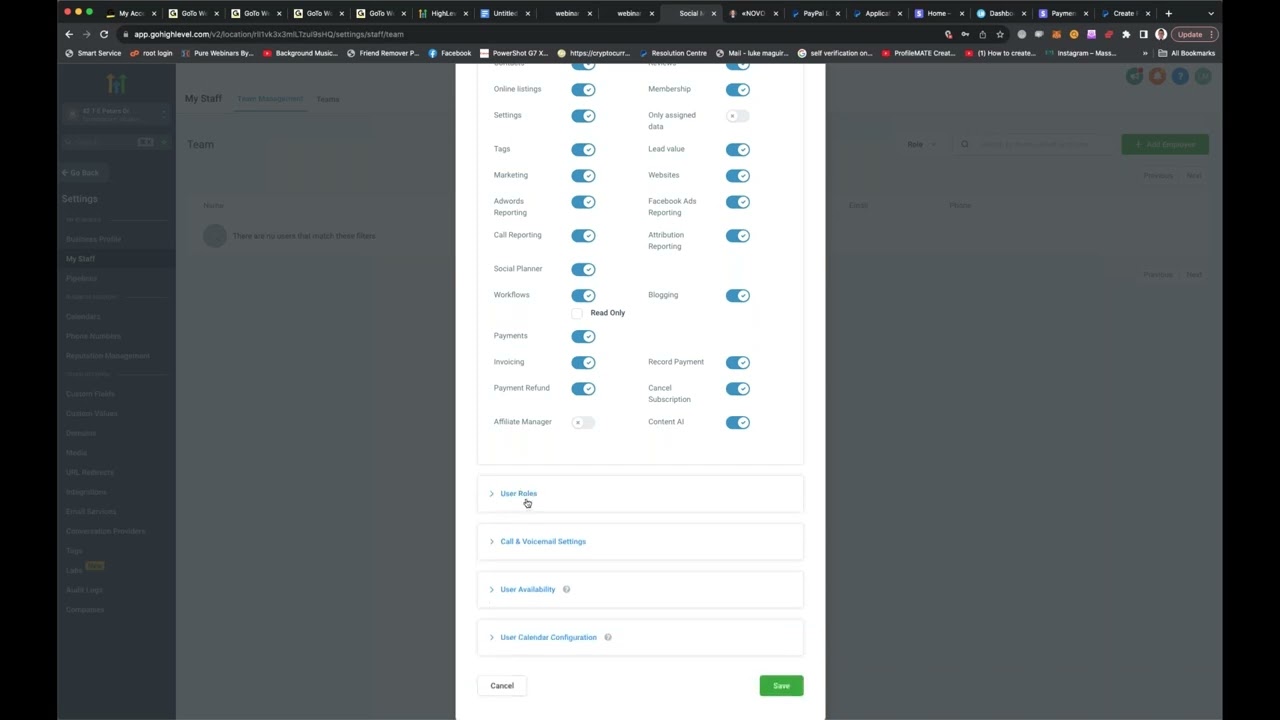Toggle Cancel Subscription switch
This screenshot has height=720, width=1280.
pyautogui.click(x=738, y=389)
